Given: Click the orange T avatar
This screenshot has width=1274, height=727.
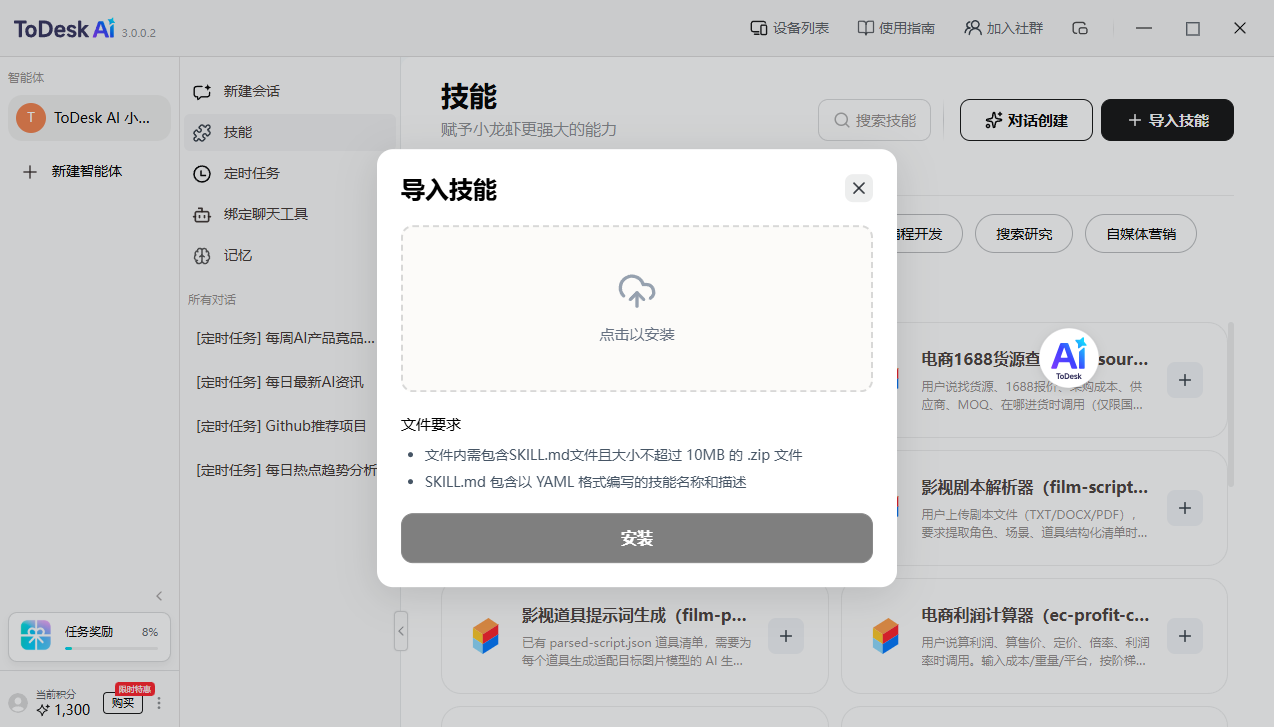Looking at the screenshot, I should 31,118.
